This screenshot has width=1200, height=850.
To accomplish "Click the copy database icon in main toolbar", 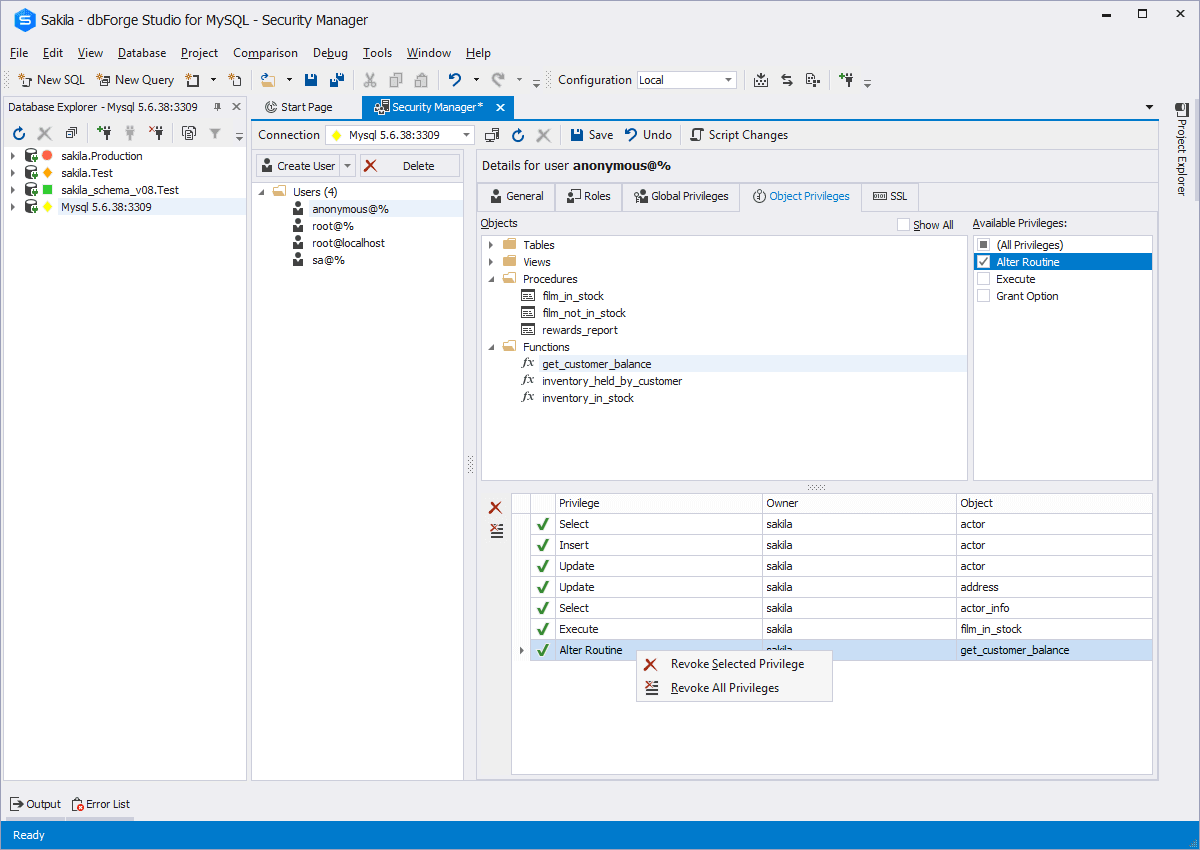I will (812, 80).
